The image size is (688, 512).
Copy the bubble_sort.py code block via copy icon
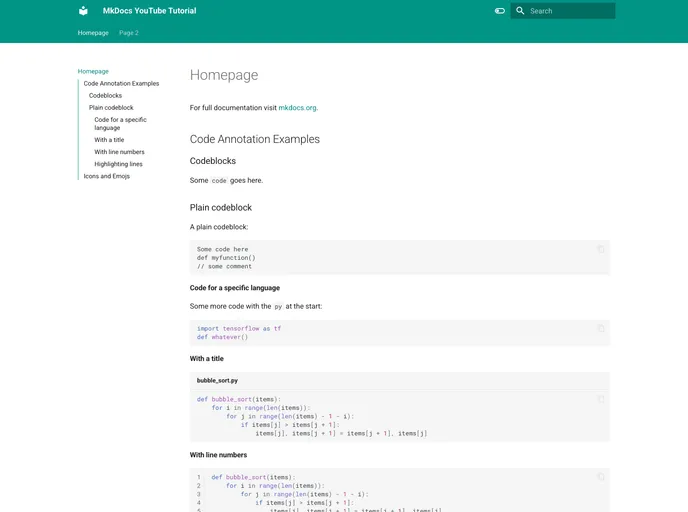coord(601,399)
